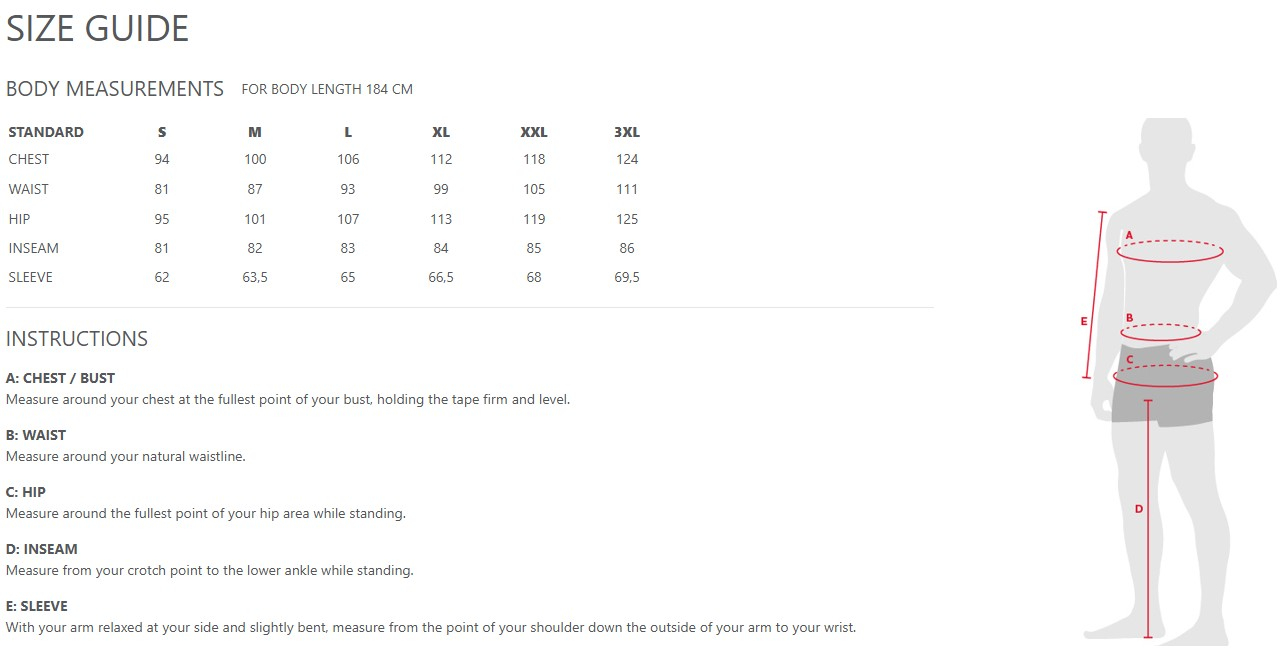The image size is (1281, 654).
Task: Click the BODY MEASUREMENTS heading
Action: point(115,89)
